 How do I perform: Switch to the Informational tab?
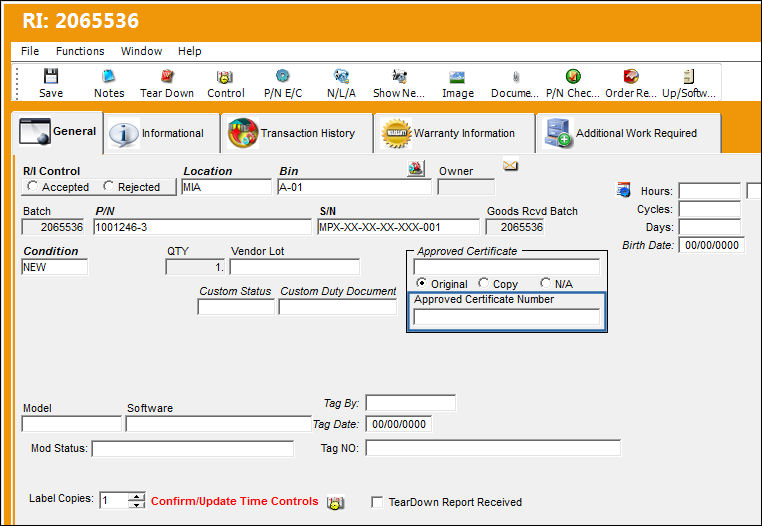coord(162,133)
